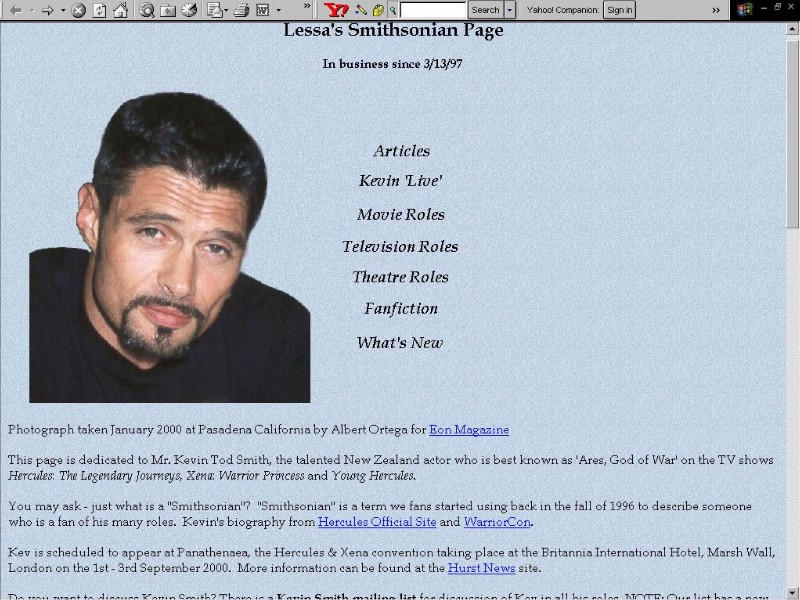This screenshot has width=800, height=600.
Task: Go to the Home page icon
Action: (120, 10)
